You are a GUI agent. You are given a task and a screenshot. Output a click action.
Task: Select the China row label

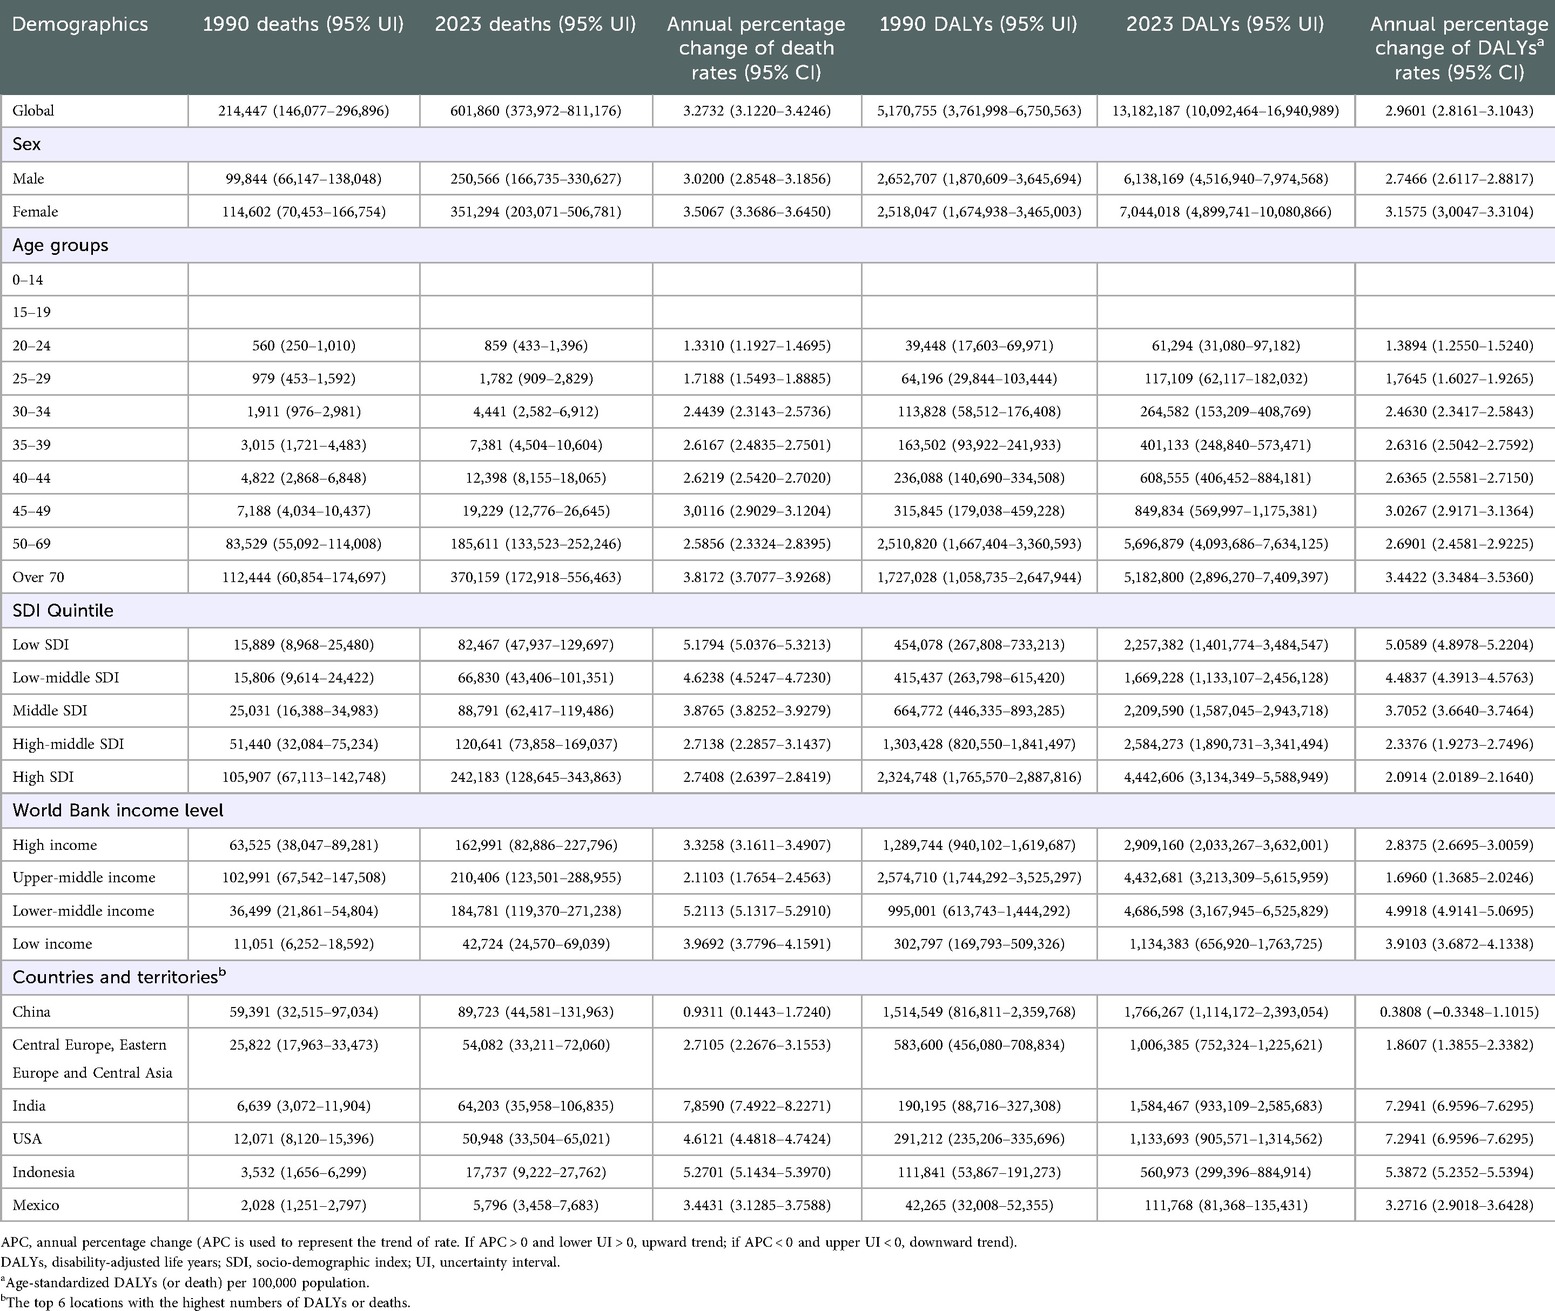click(31, 1012)
